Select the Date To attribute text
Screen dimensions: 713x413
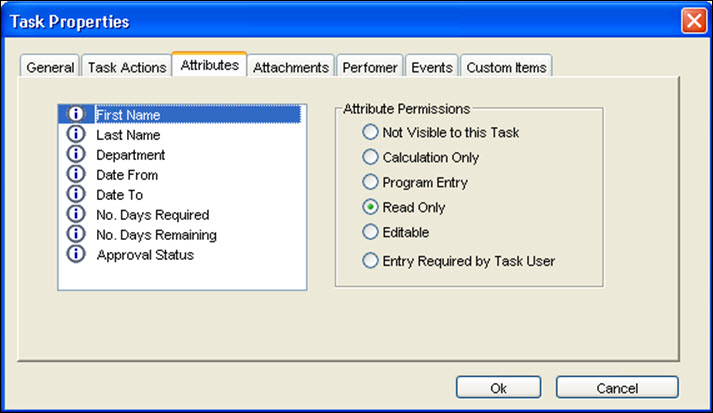(120, 195)
